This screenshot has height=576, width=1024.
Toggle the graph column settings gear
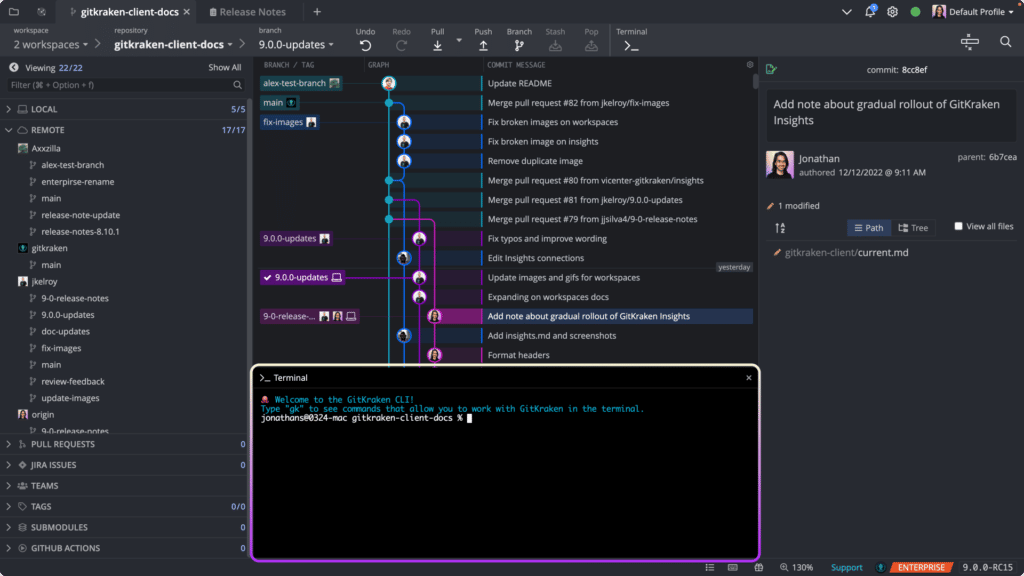tap(749, 63)
